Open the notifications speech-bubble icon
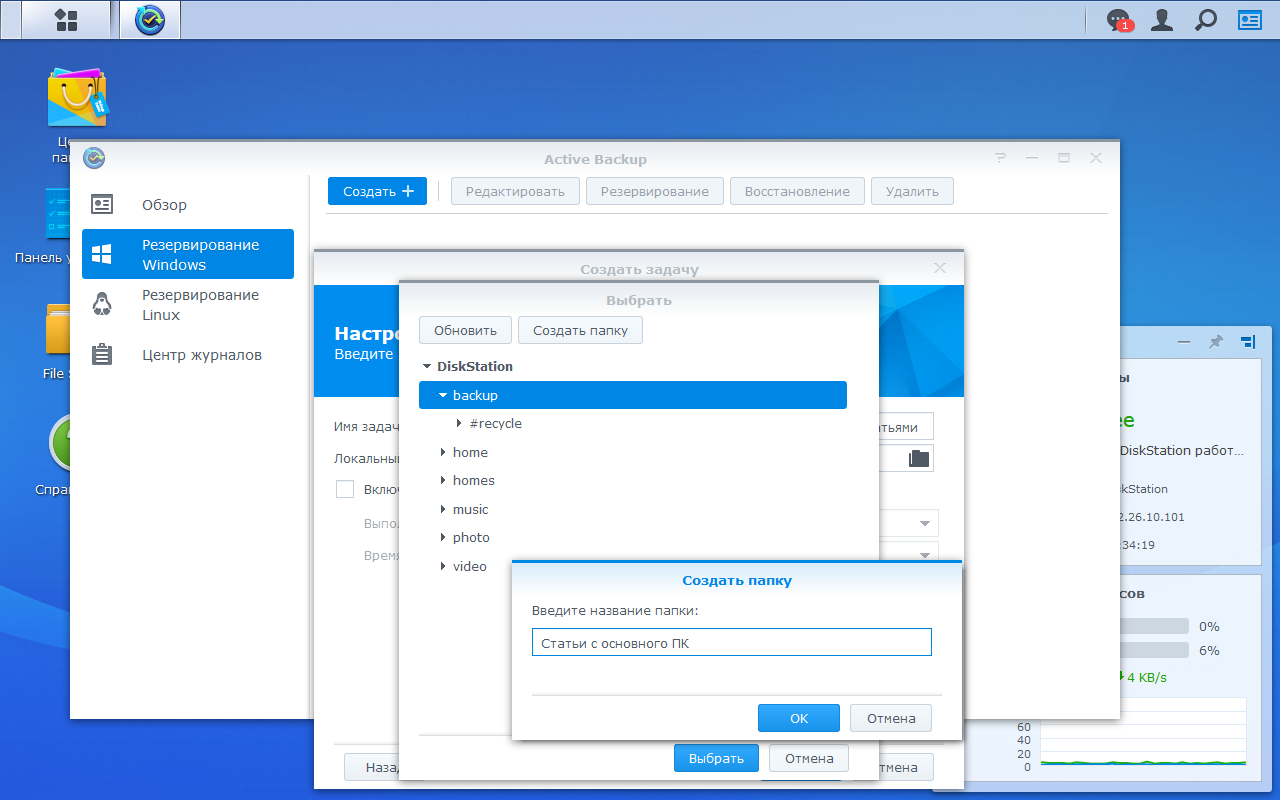The height and width of the screenshot is (800, 1280). pyautogui.click(x=1118, y=20)
